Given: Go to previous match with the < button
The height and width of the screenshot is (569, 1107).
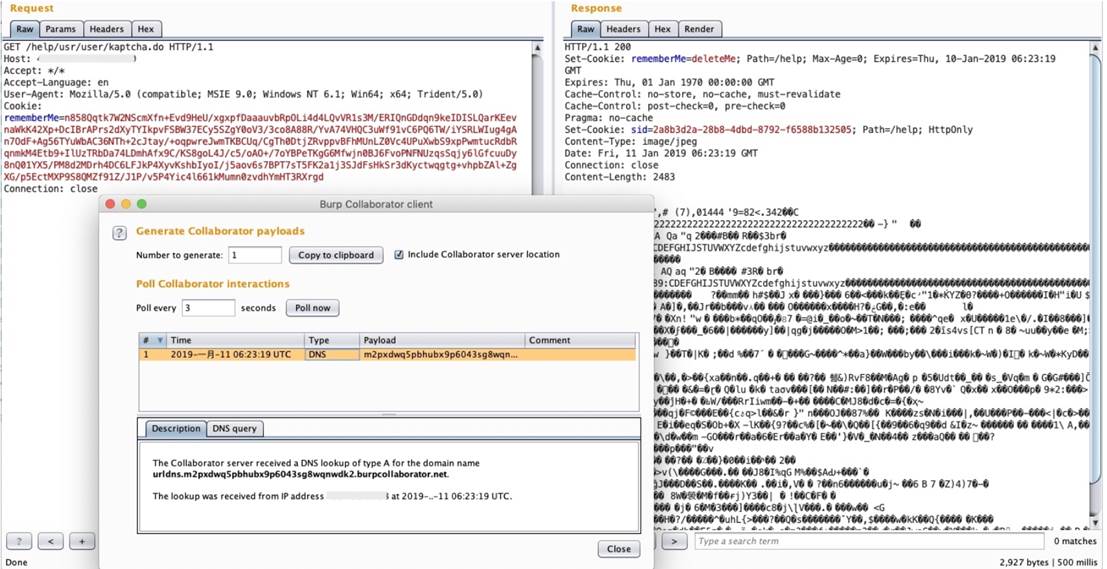Looking at the screenshot, I should pyautogui.click(x=50, y=541).
